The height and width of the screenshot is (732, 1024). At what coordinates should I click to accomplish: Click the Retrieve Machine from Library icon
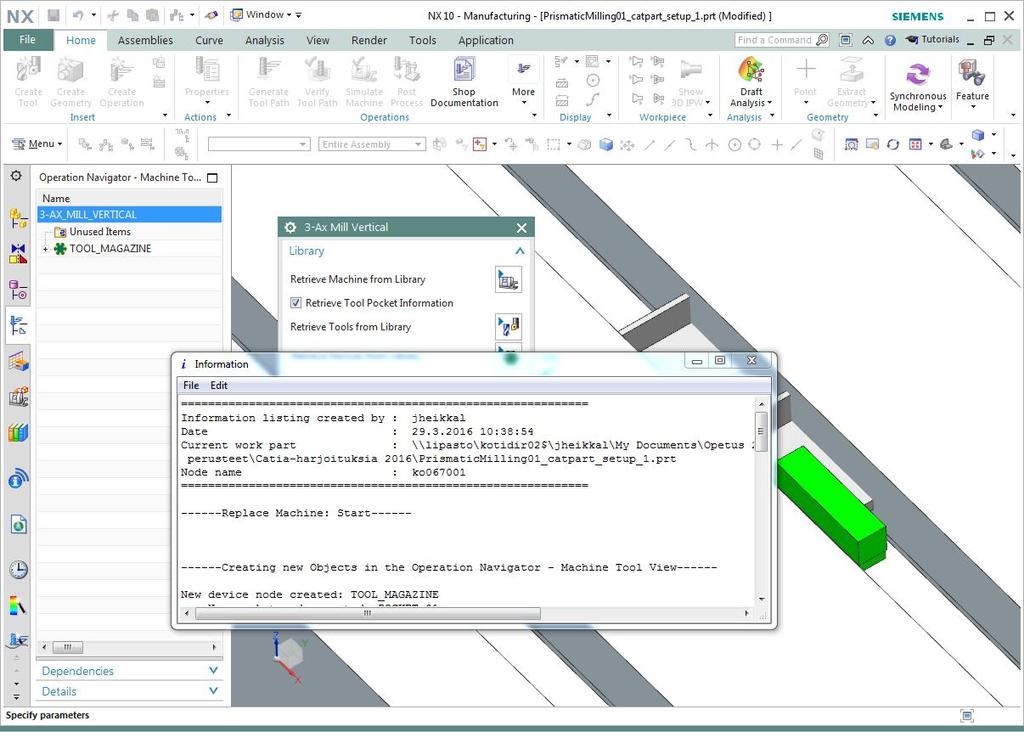[508, 279]
